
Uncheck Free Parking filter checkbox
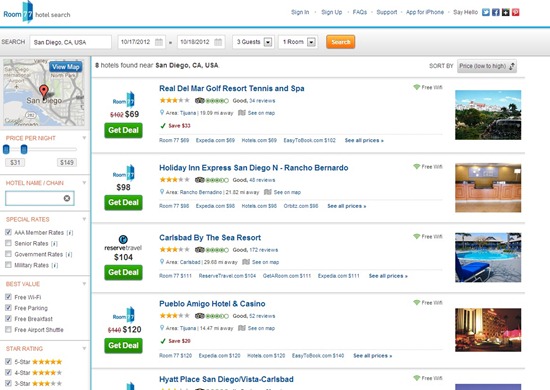point(8,308)
